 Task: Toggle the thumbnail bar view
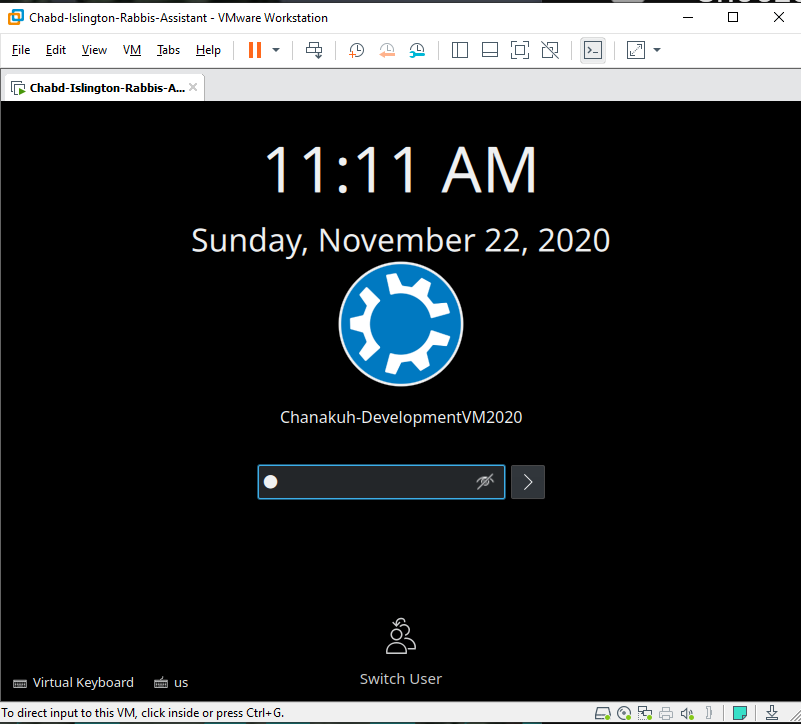490,50
